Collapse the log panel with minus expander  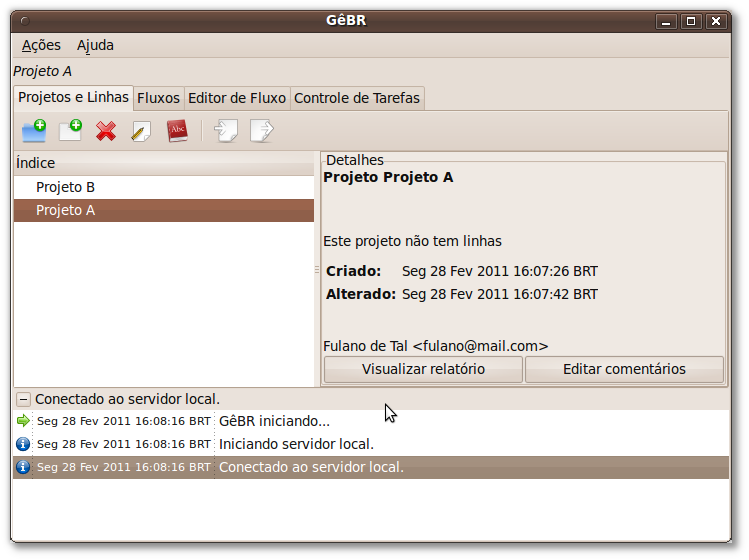(23, 399)
